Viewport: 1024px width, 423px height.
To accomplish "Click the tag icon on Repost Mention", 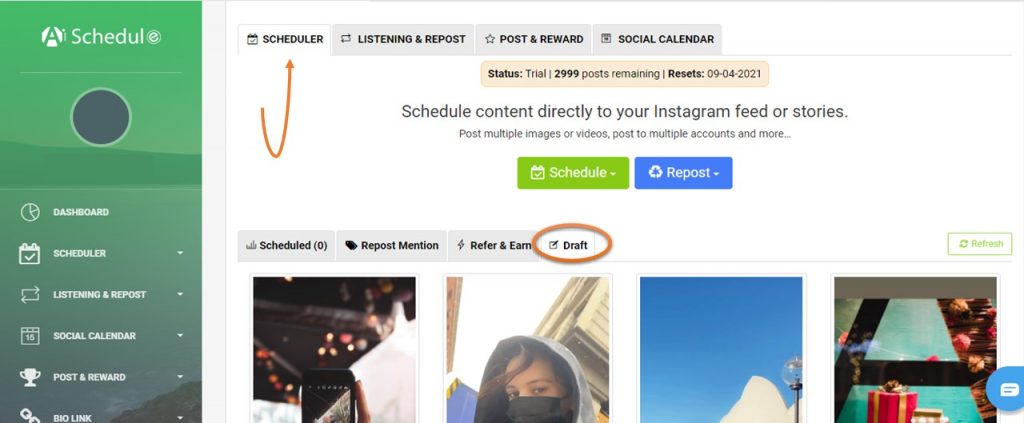I will coord(351,245).
